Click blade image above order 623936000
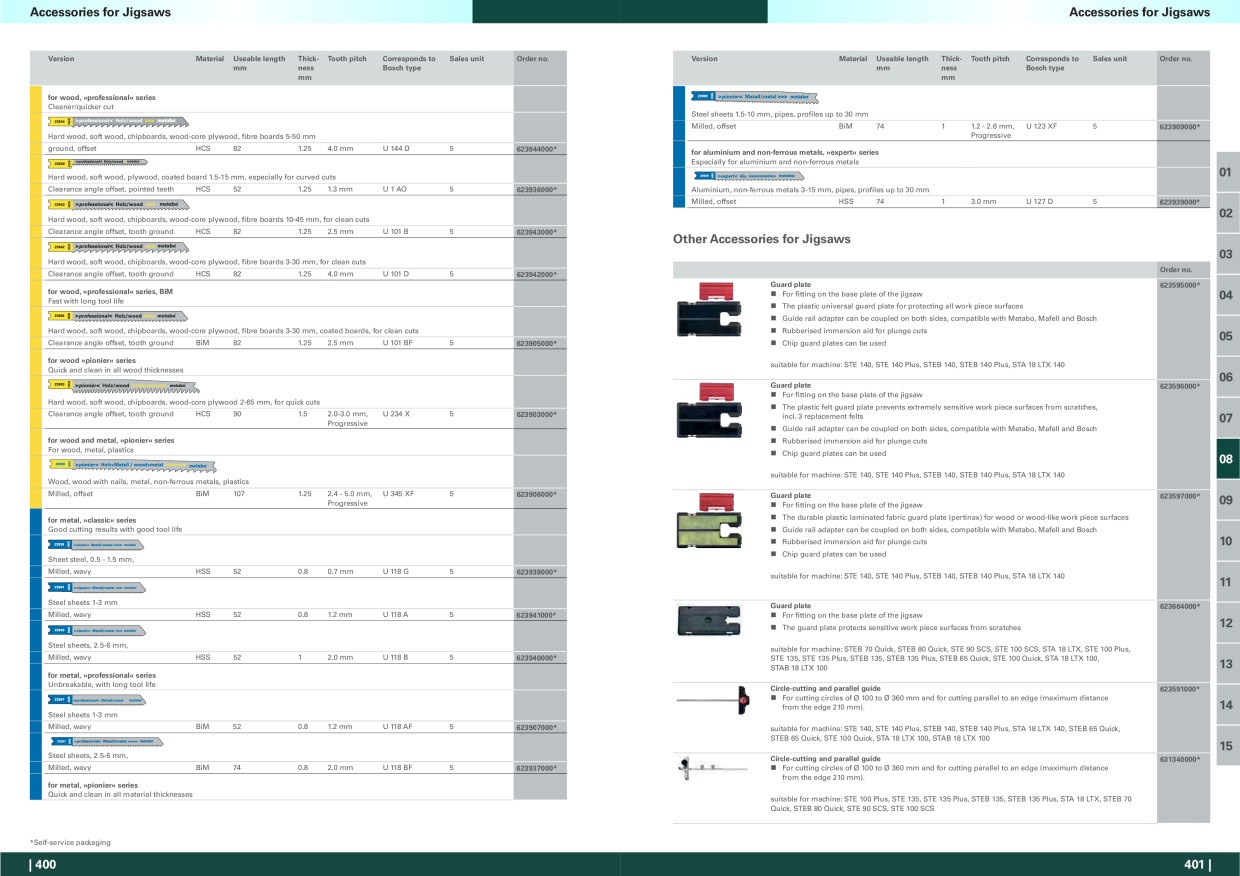Viewport: 1240px width, 876px height. pos(98,162)
